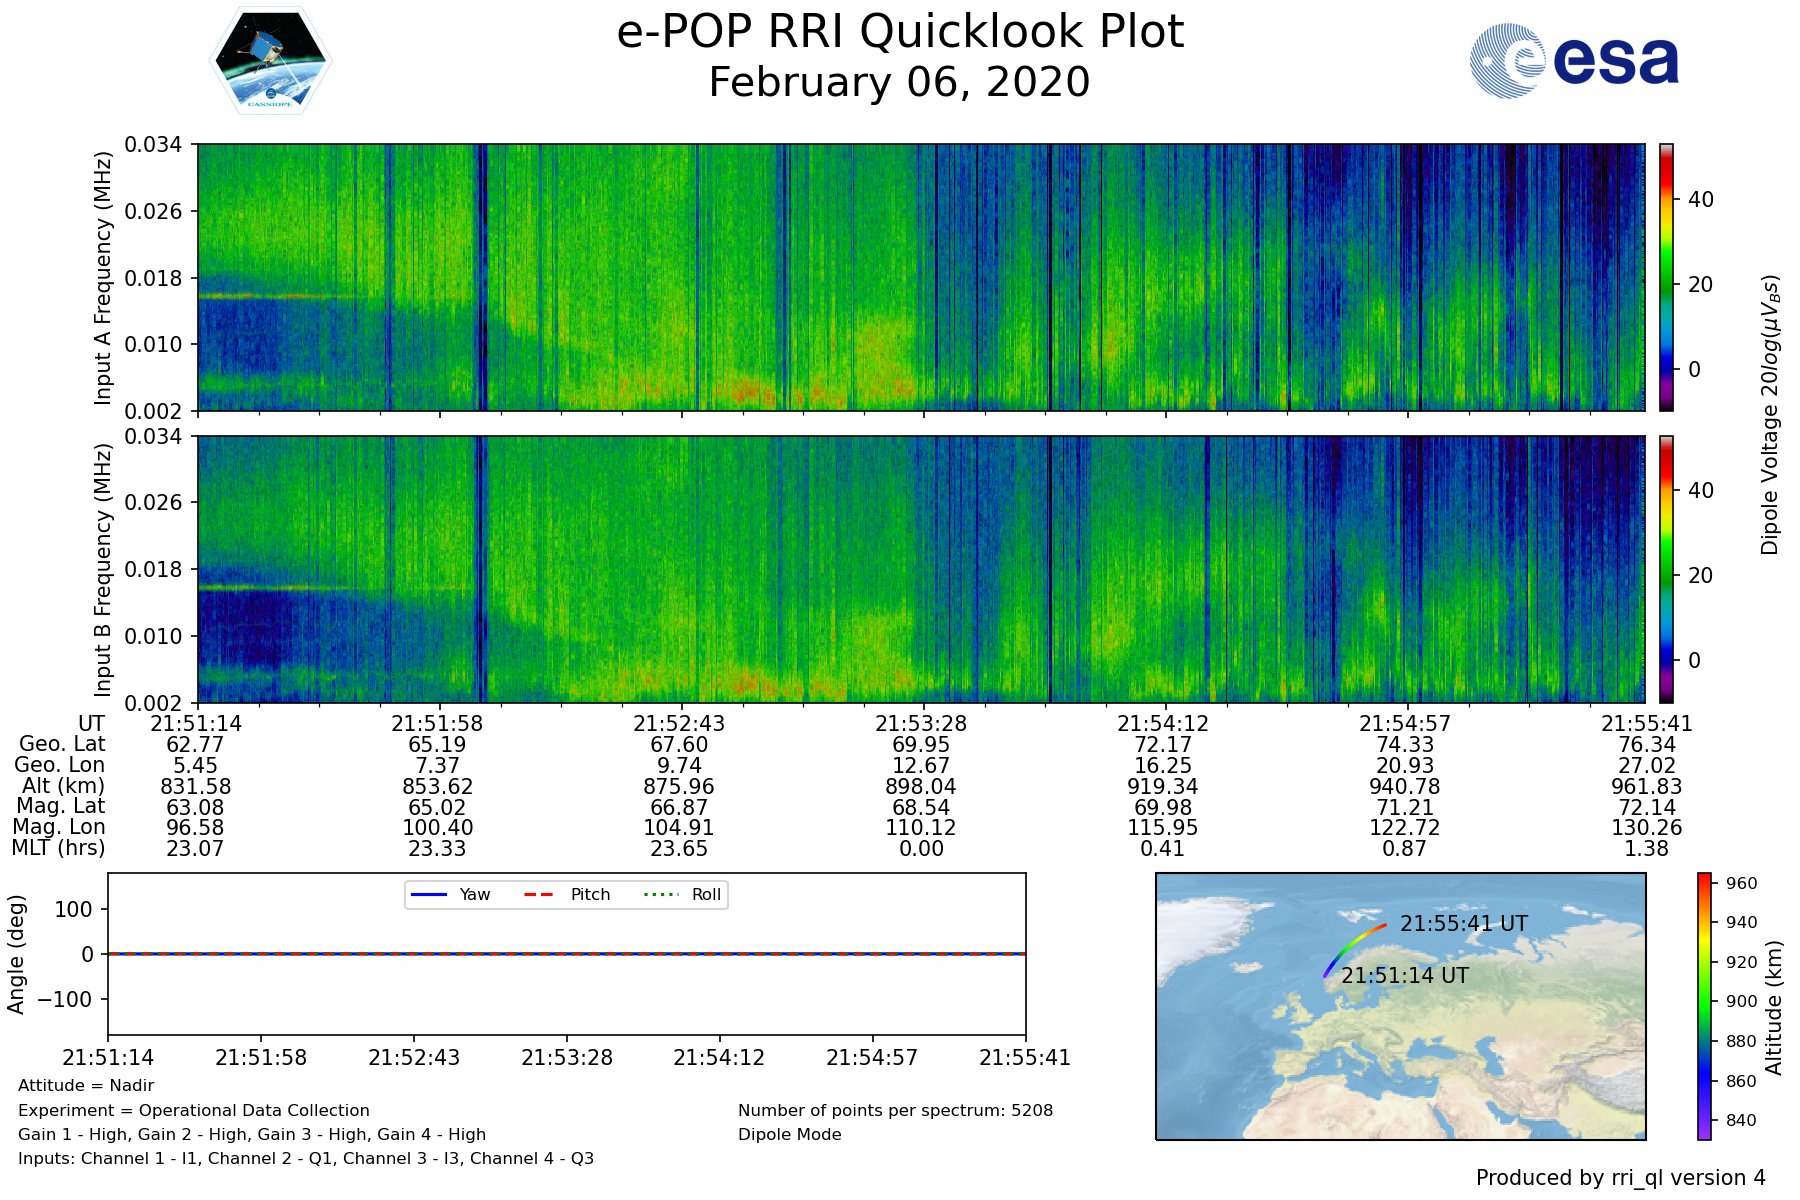Click the Input A spectrogram panel
The image size is (1800, 1200).
pyautogui.click(x=920, y=277)
